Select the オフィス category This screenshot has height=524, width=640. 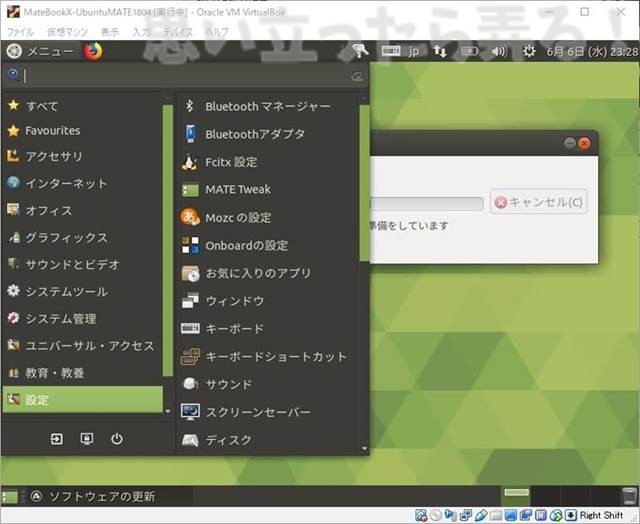(x=83, y=210)
